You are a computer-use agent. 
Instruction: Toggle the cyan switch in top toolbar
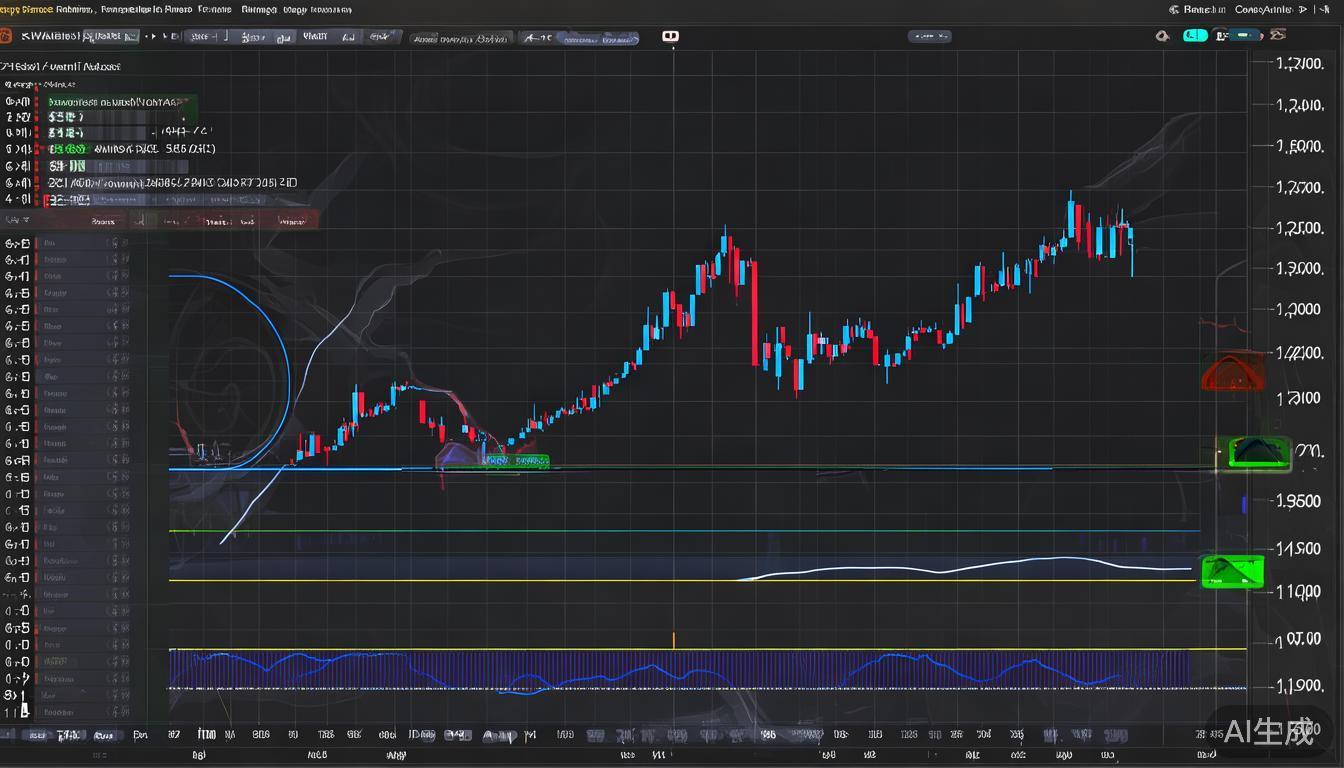(x=1194, y=36)
